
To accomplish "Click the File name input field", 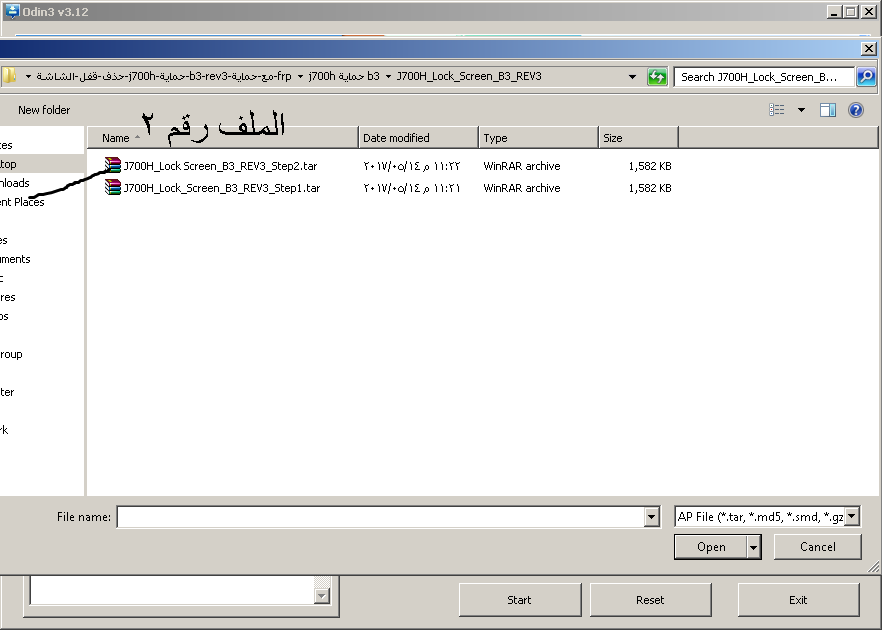I will pos(380,516).
